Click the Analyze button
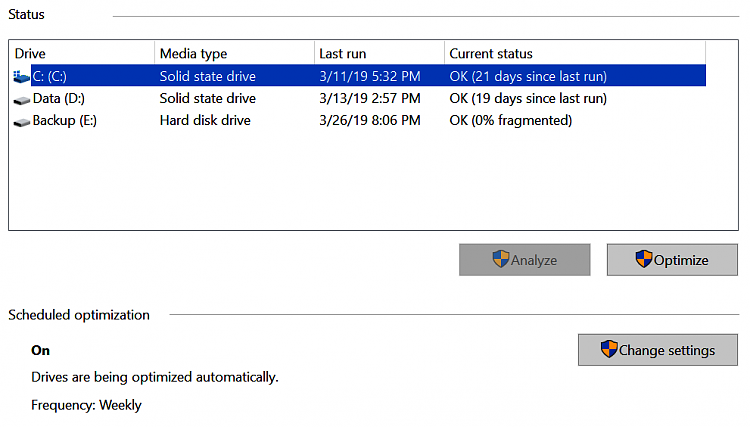This screenshot has height=427, width=750. point(524,260)
